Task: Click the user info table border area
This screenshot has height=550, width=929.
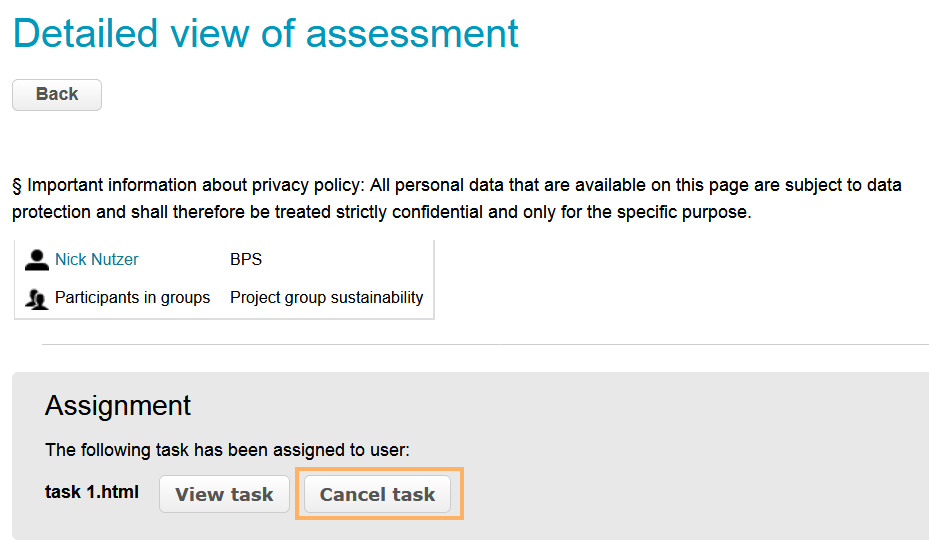Action: (x=433, y=280)
